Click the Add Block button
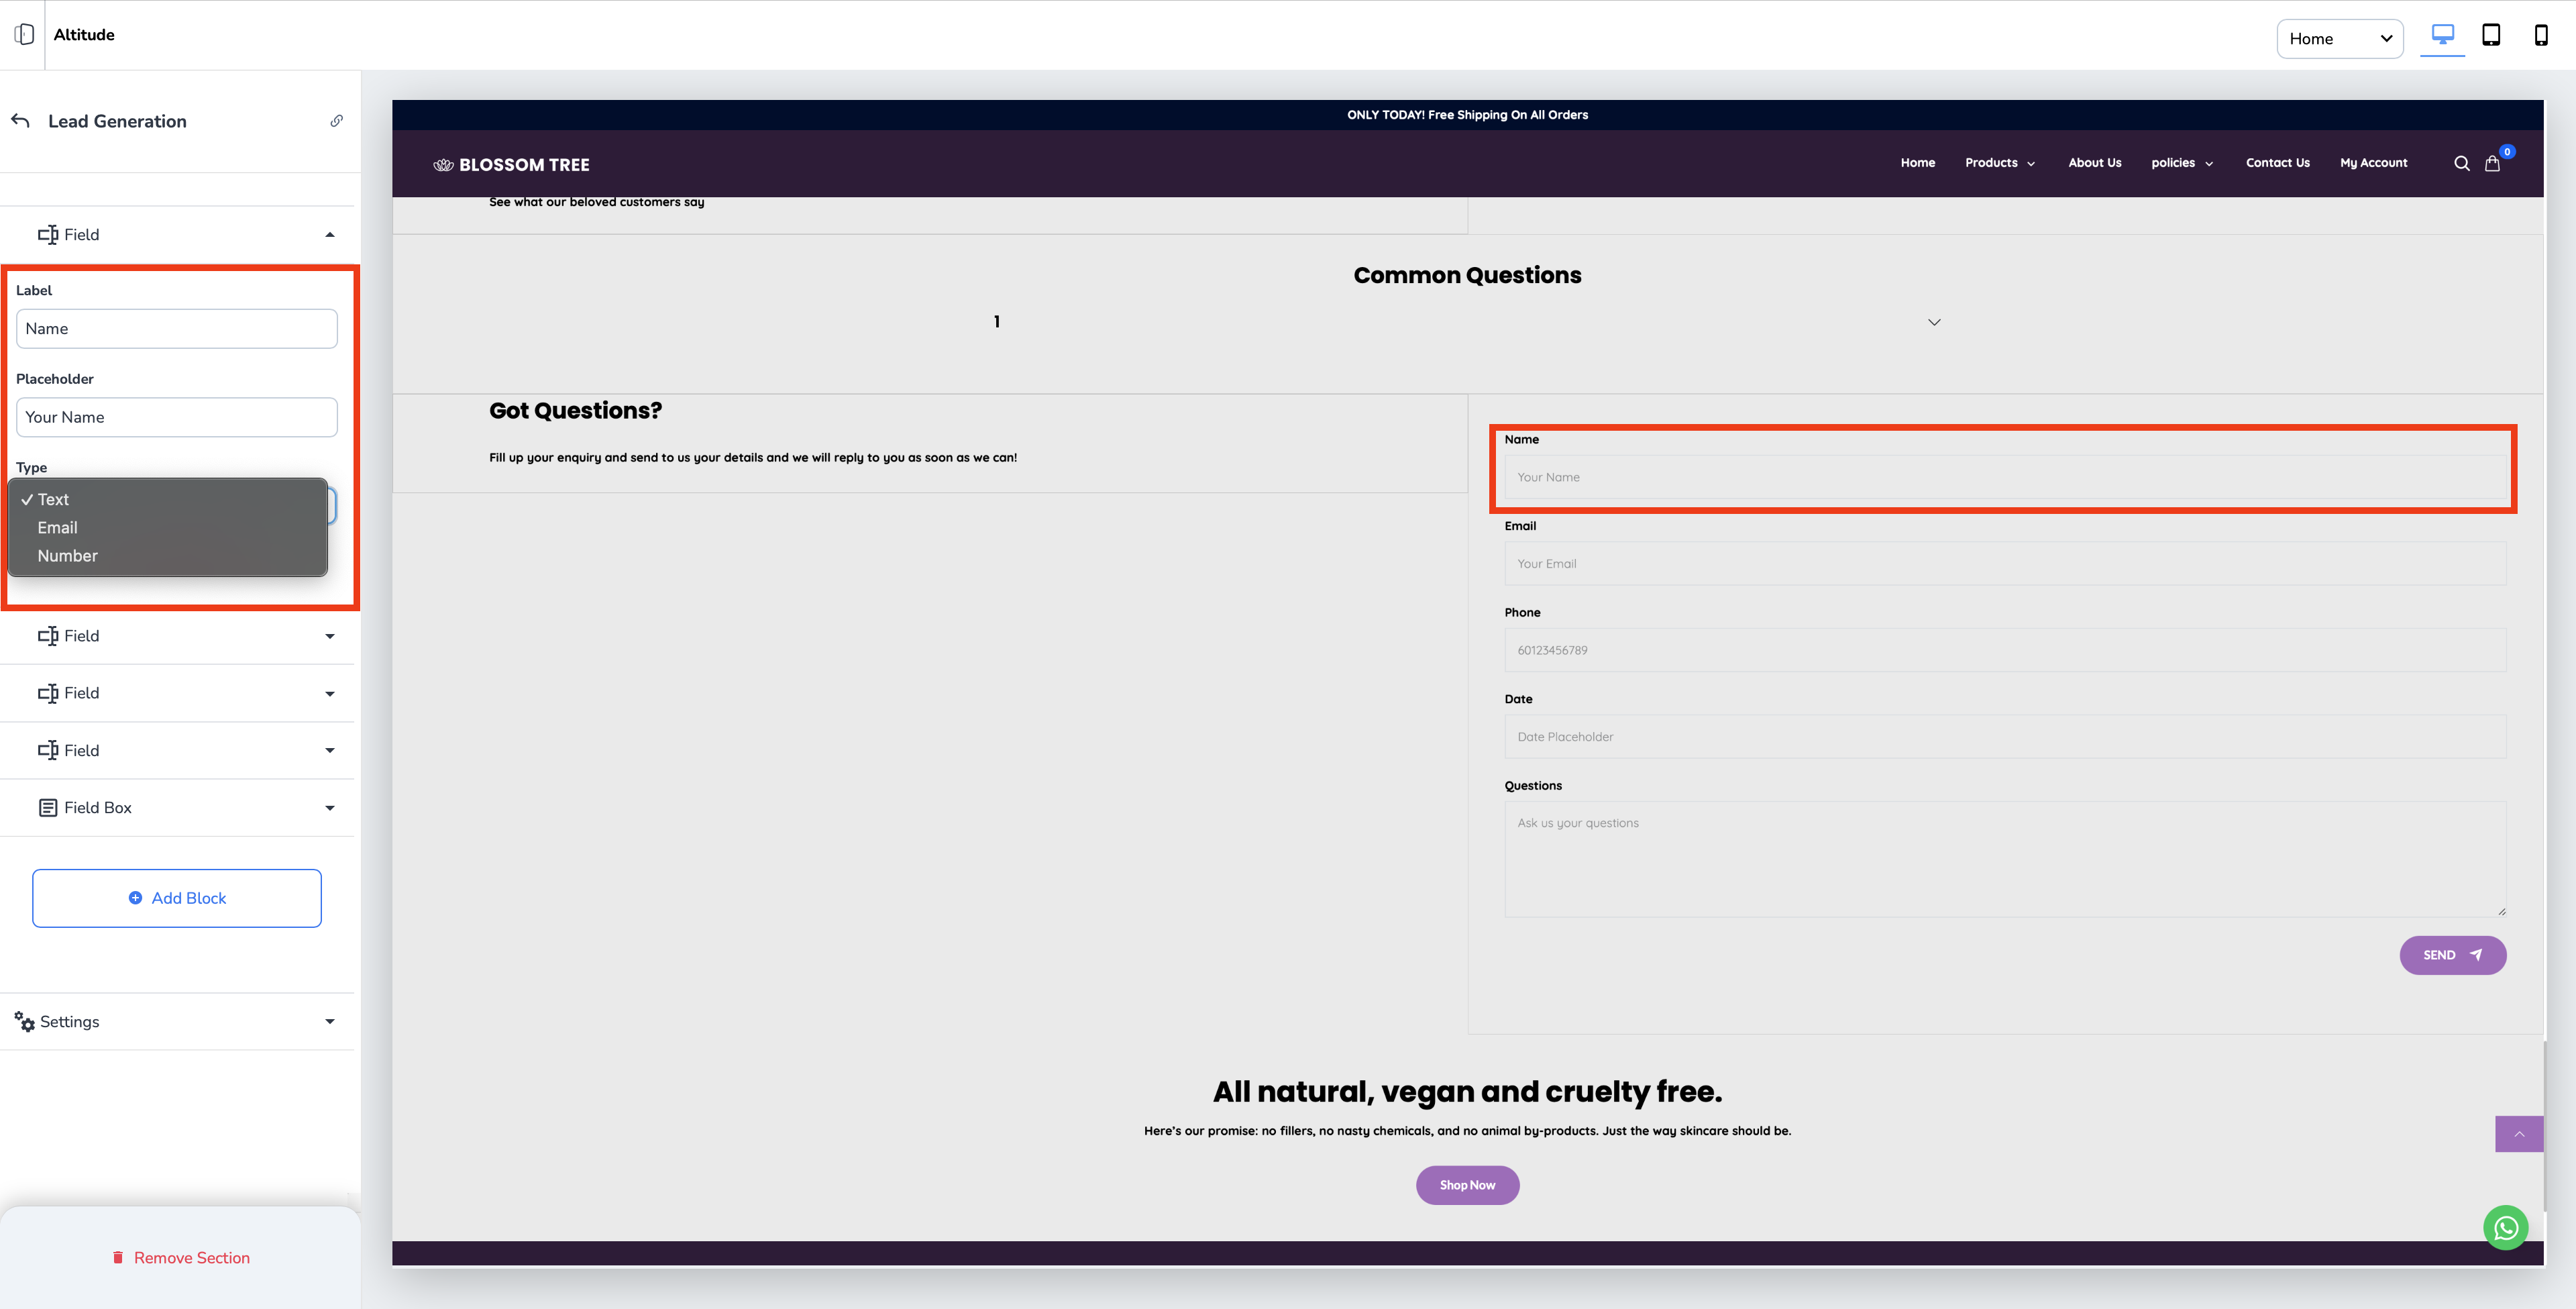 coord(177,898)
